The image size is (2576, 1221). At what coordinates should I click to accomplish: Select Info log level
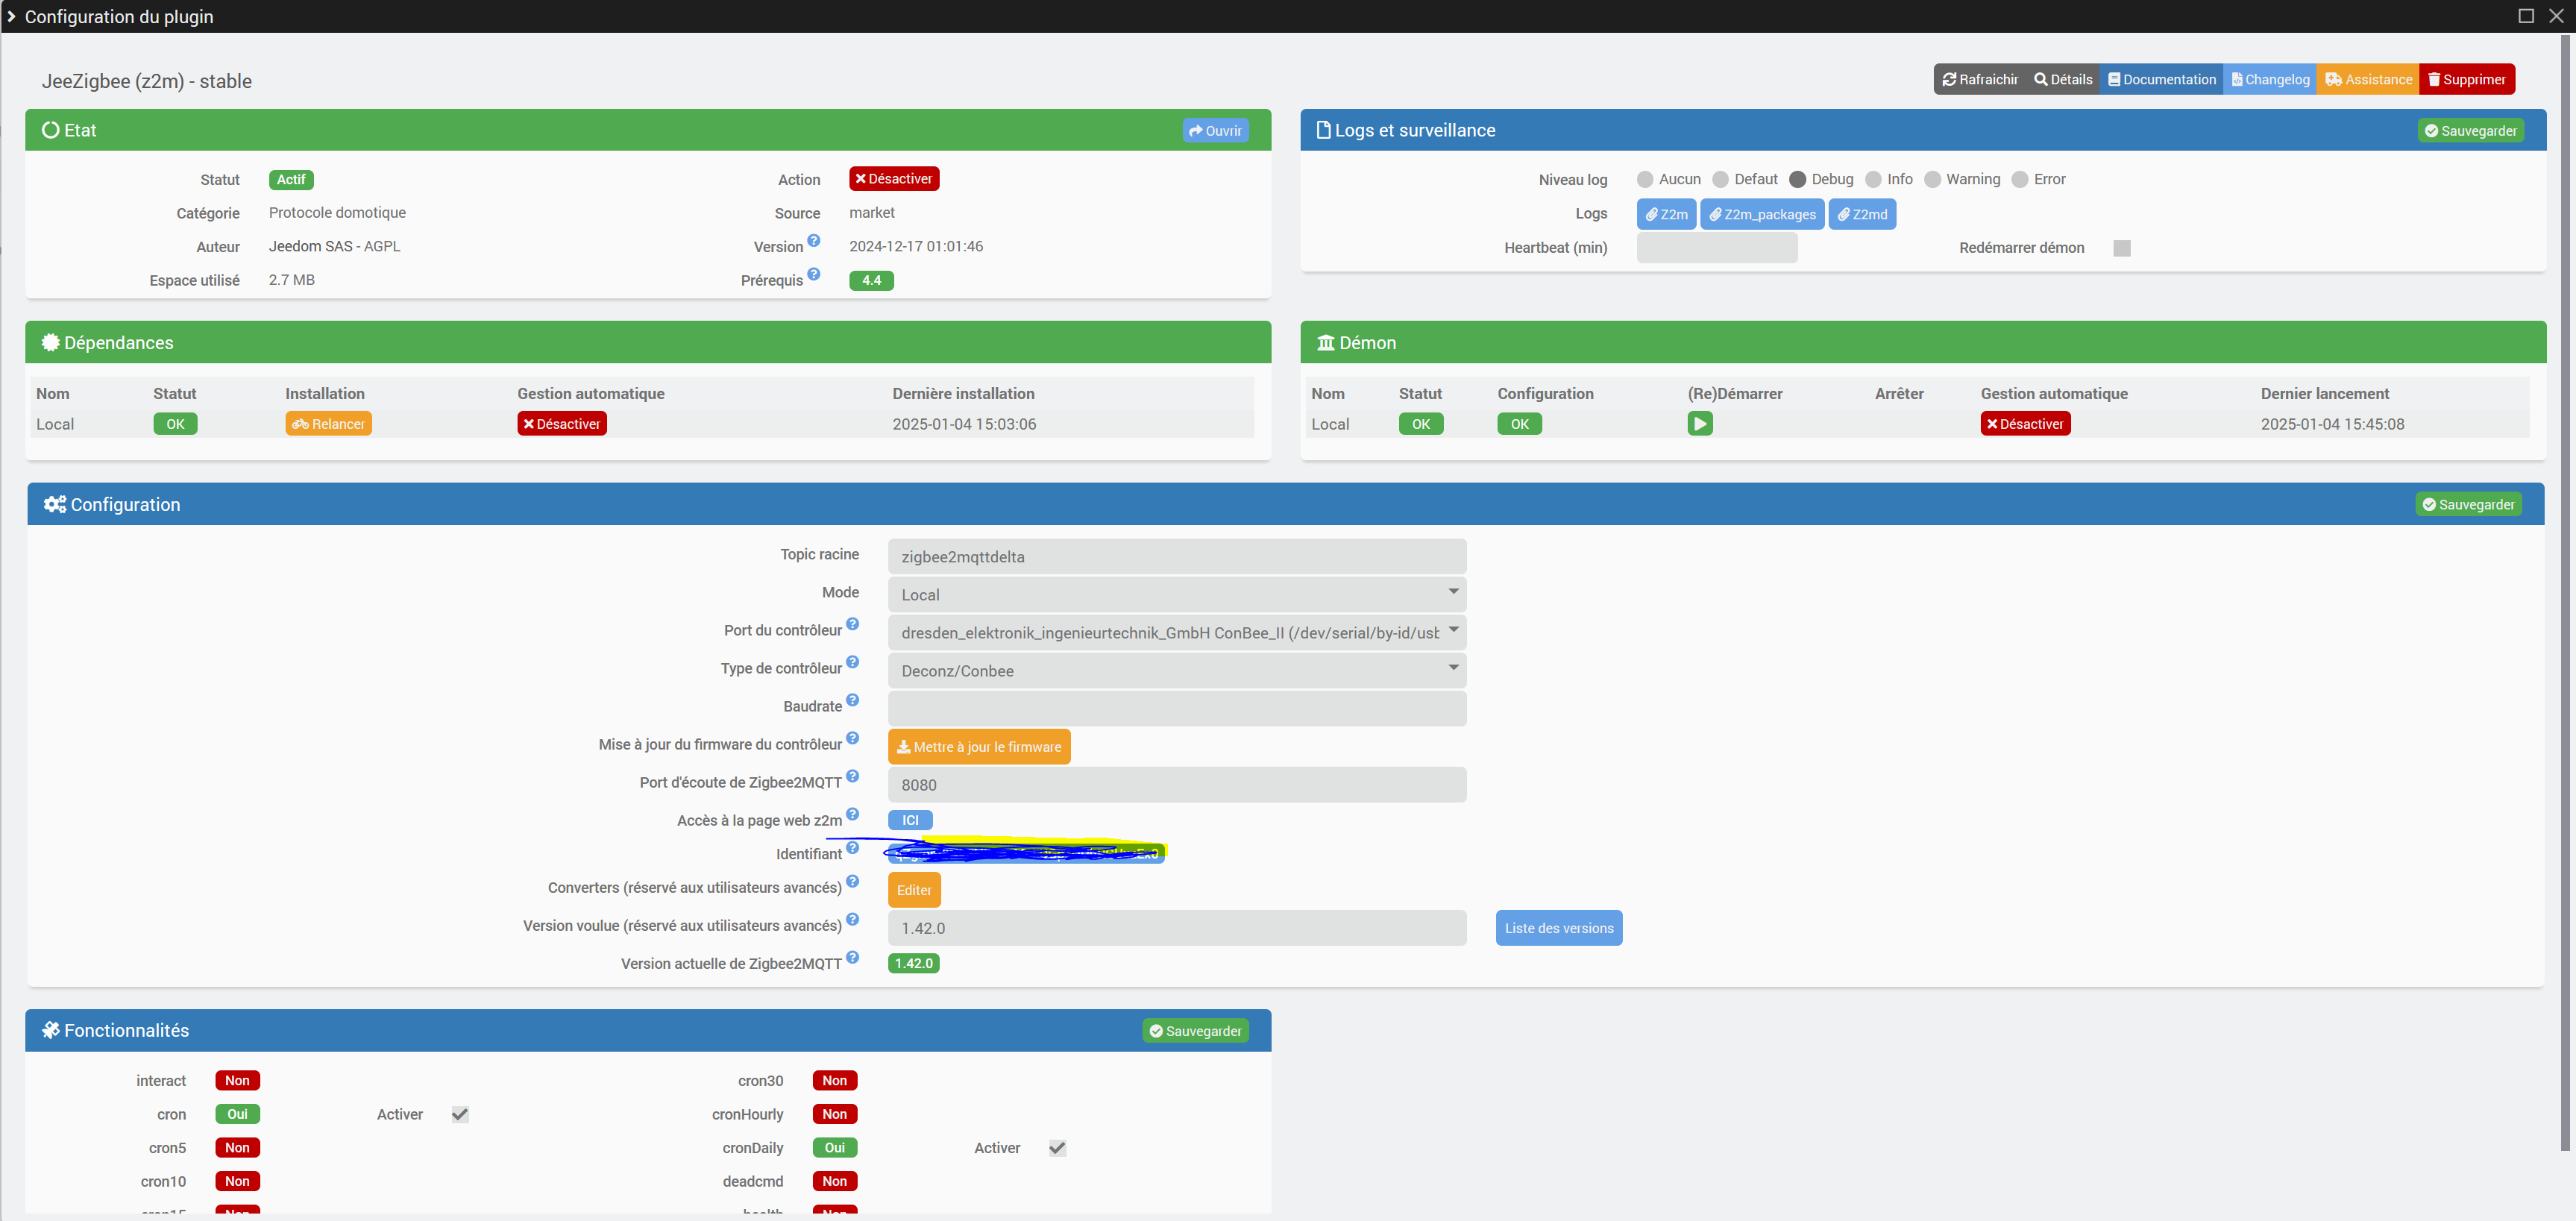pos(1874,180)
